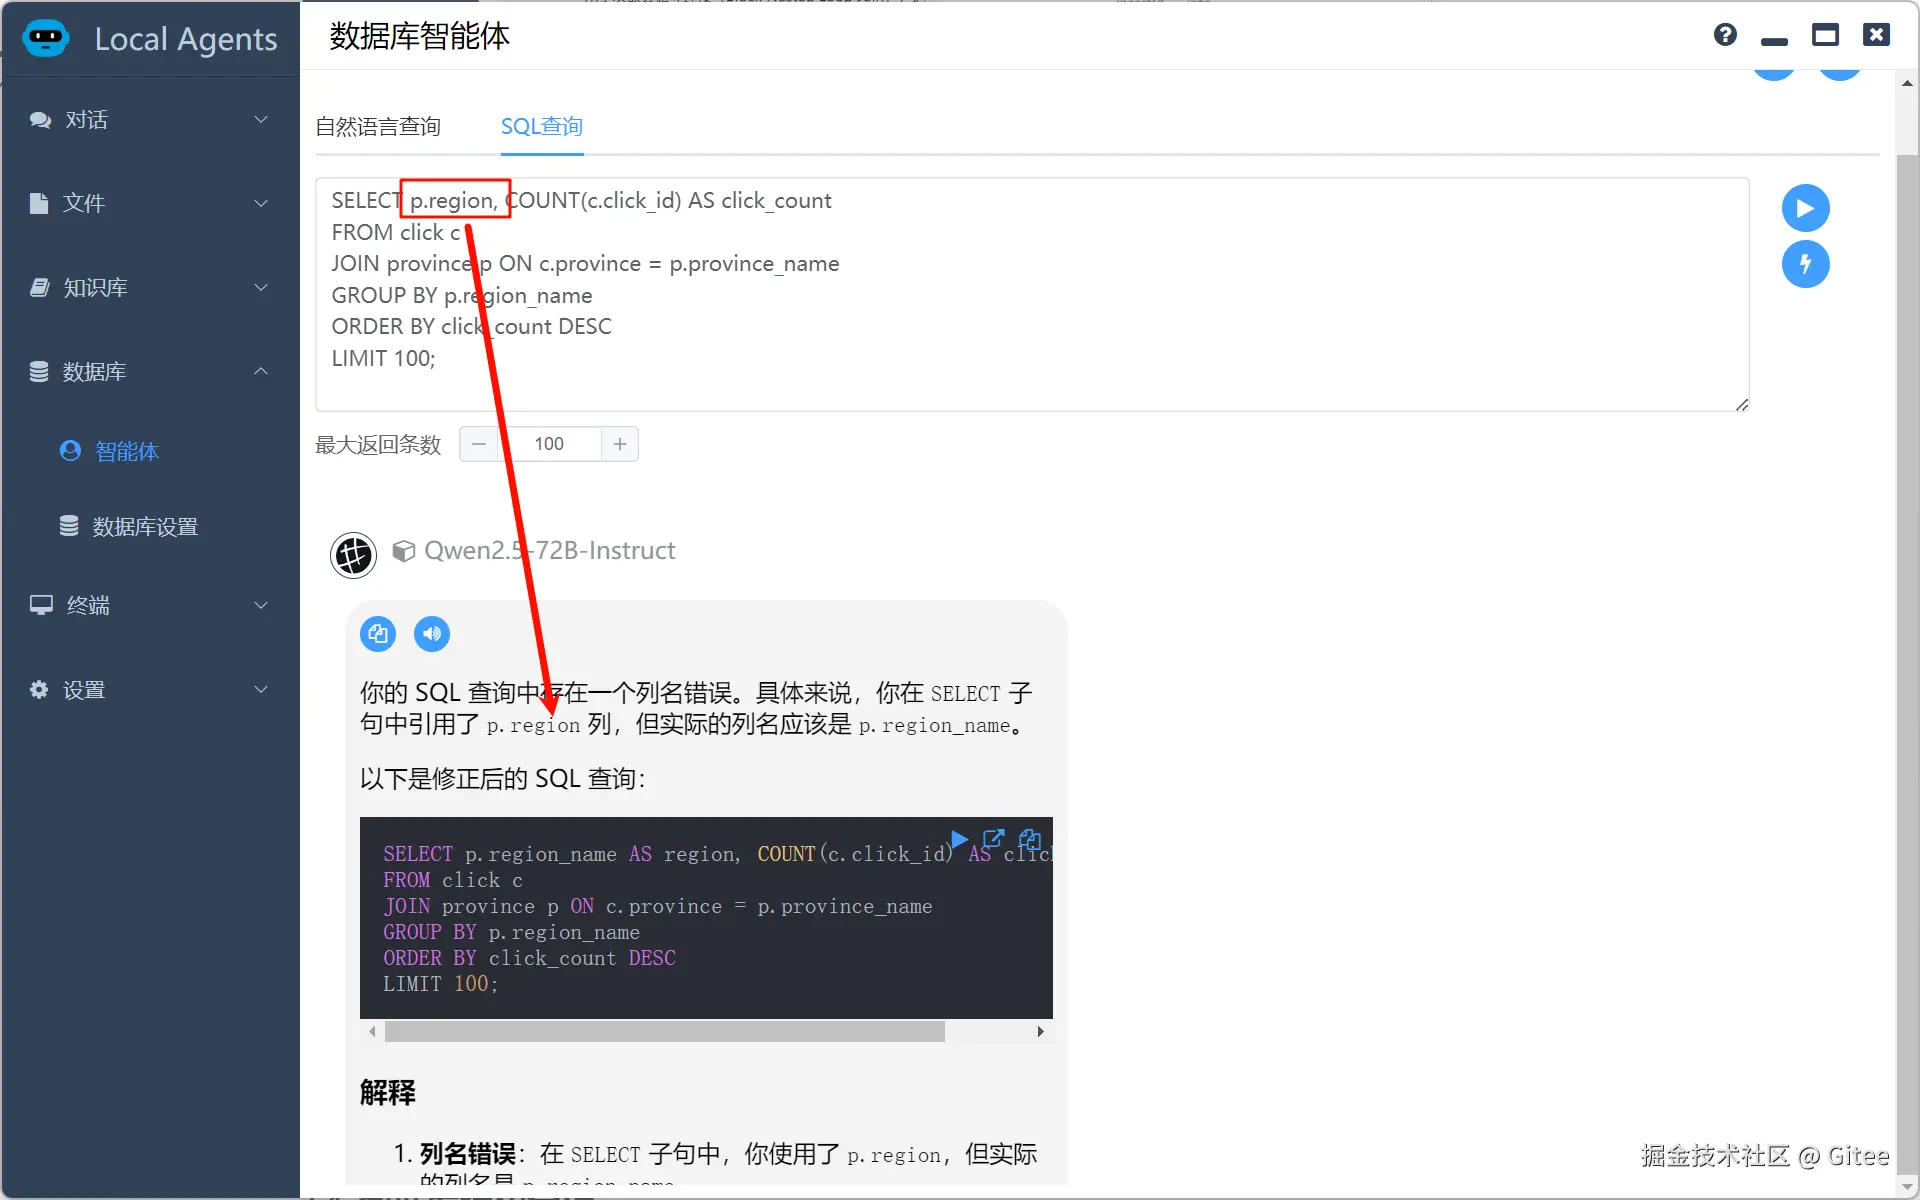Viewport: 1920px width, 1200px height.
Task: Open code block in external editor icon
Action: click(993, 838)
